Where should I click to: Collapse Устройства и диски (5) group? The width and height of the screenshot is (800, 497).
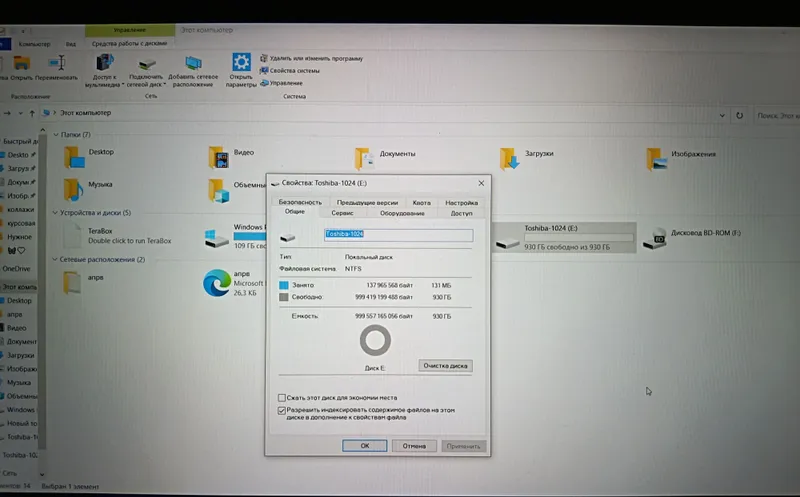(x=55, y=213)
